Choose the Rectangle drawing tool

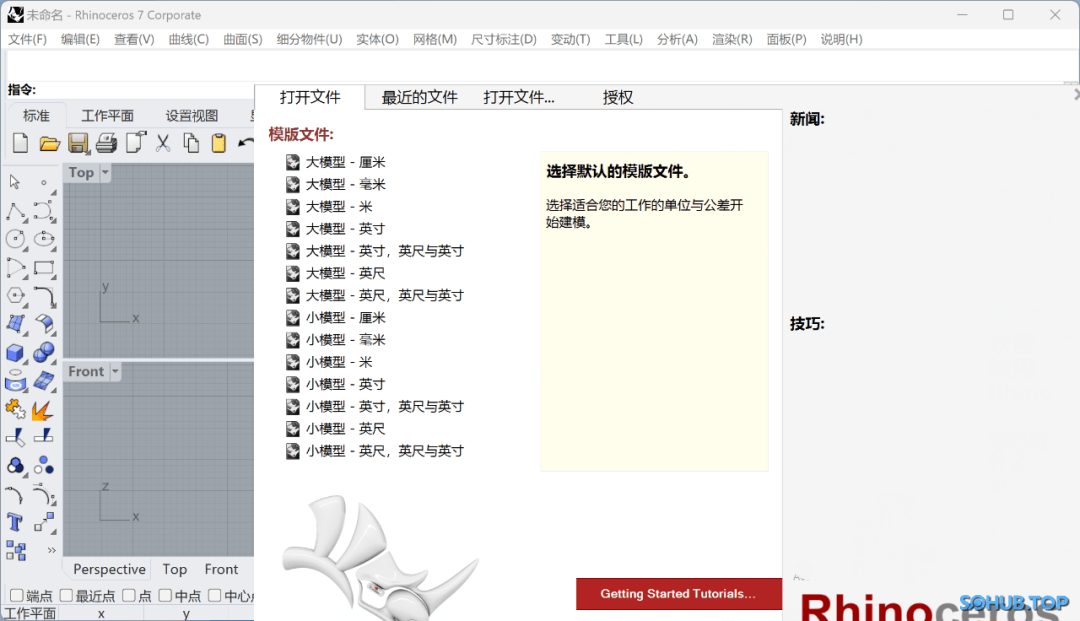tap(44, 267)
